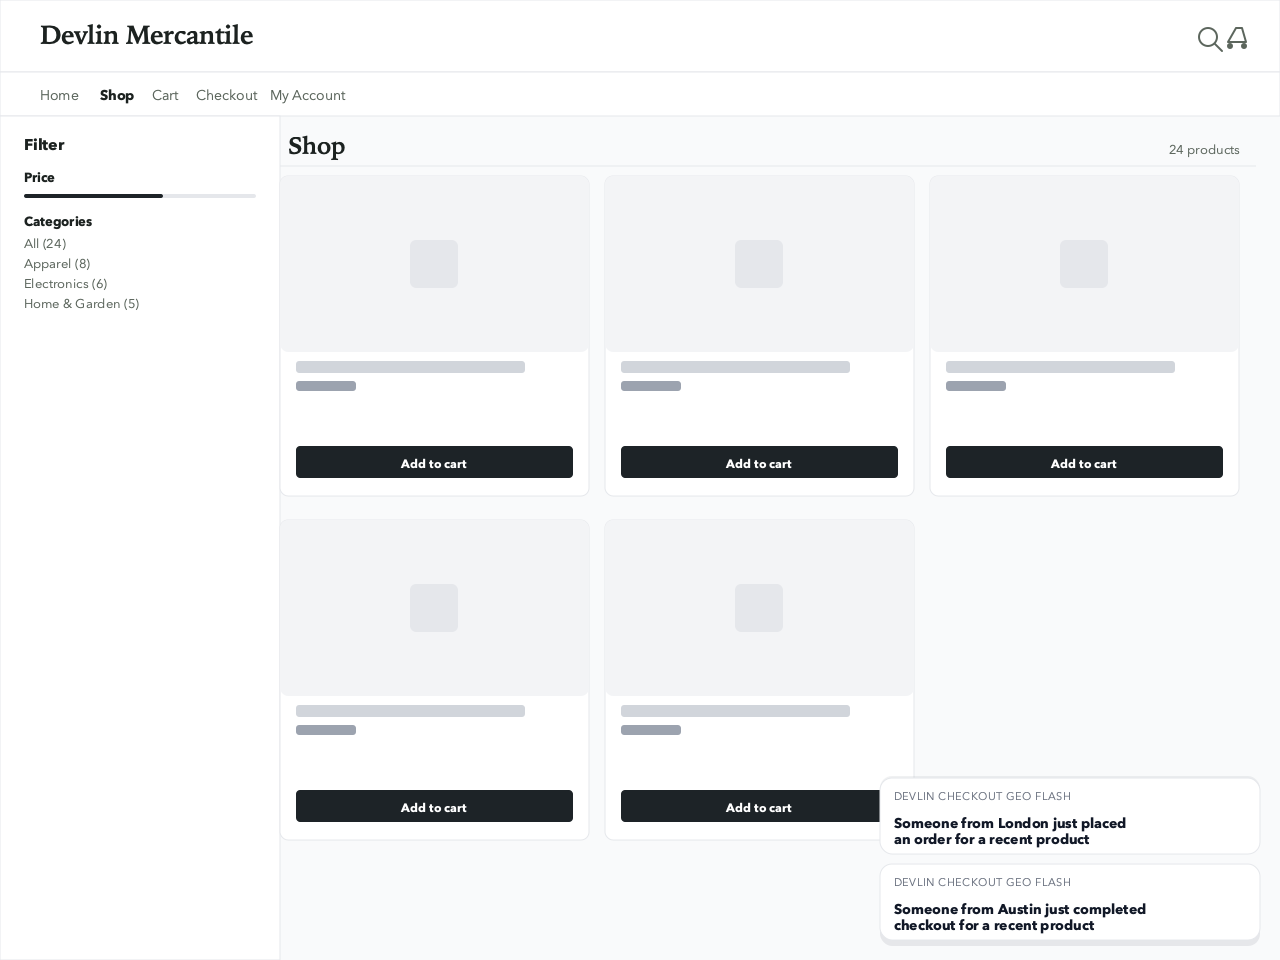The width and height of the screenshot is (1280, 960).
Task: Click the Devlin Mercantile logo
Action: click(x=146, y=35)
